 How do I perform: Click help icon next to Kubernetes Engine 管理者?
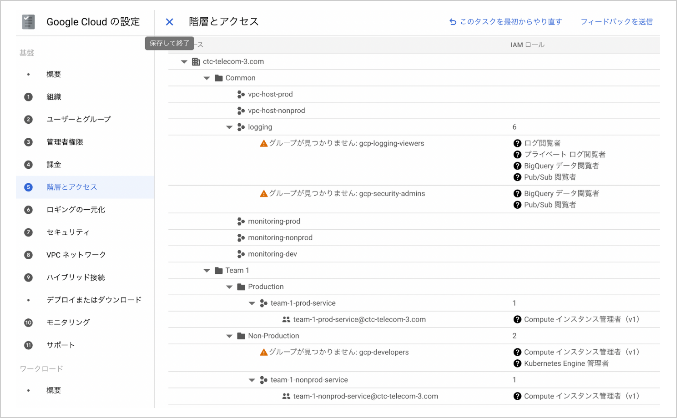tap(517, 364)
